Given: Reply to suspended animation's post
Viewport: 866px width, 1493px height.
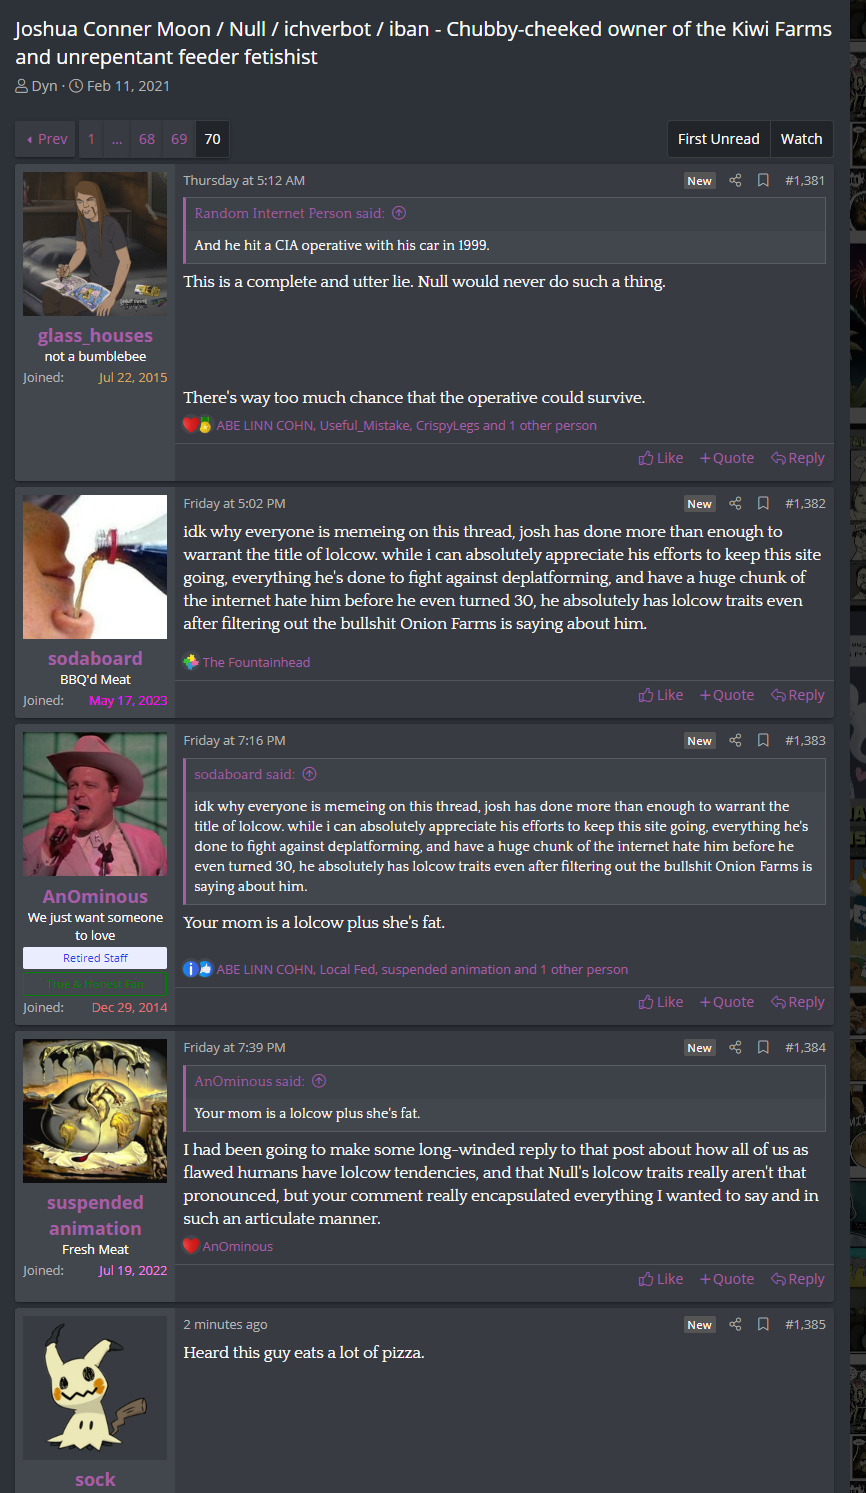Looking at the screenshot, I should (x=798, y=1279).
